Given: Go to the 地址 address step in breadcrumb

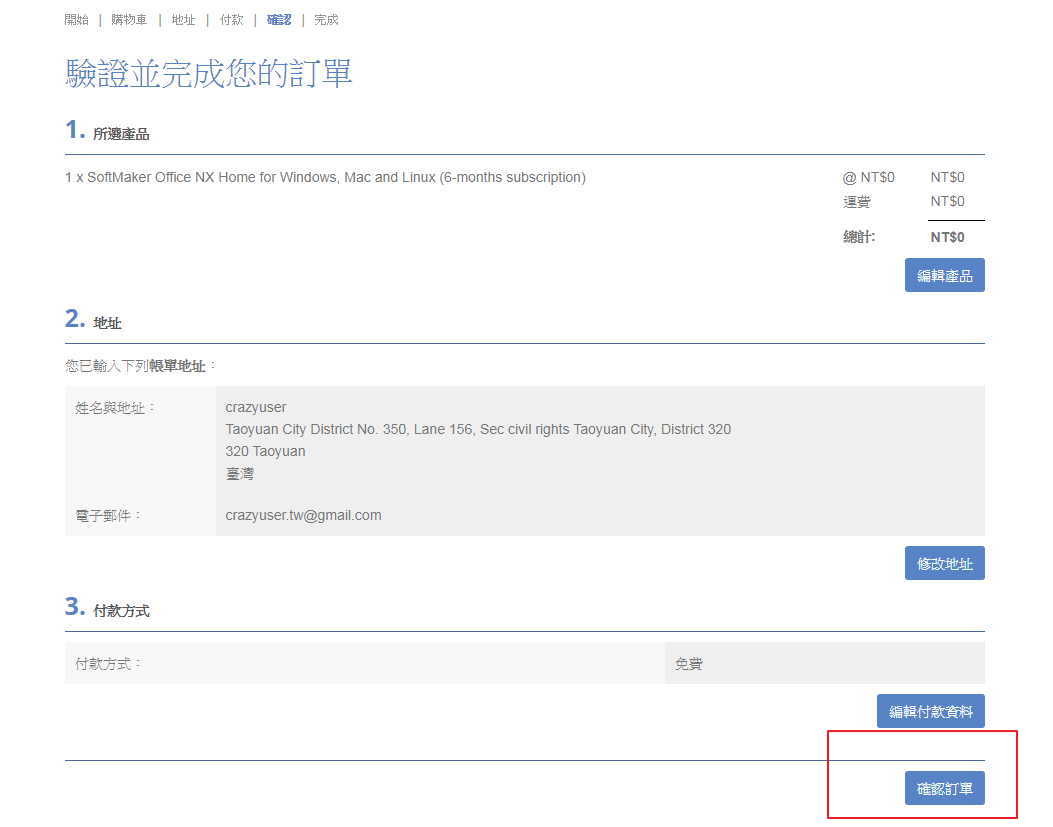Looking at the screenshot, I should 183,19.
